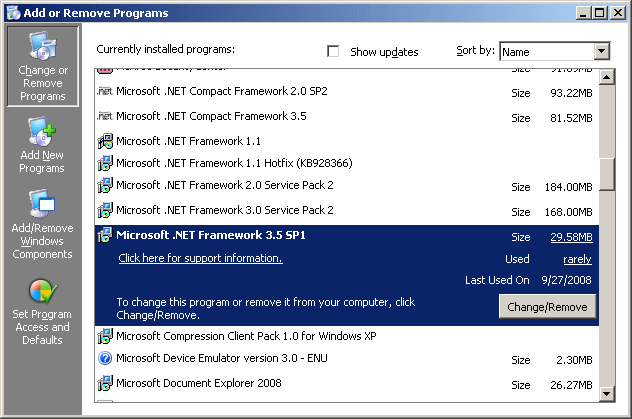Click the scrollbar up arrow
Image resolution: width=632 pixels, height=419 pixels.
[x=607, y=77]
